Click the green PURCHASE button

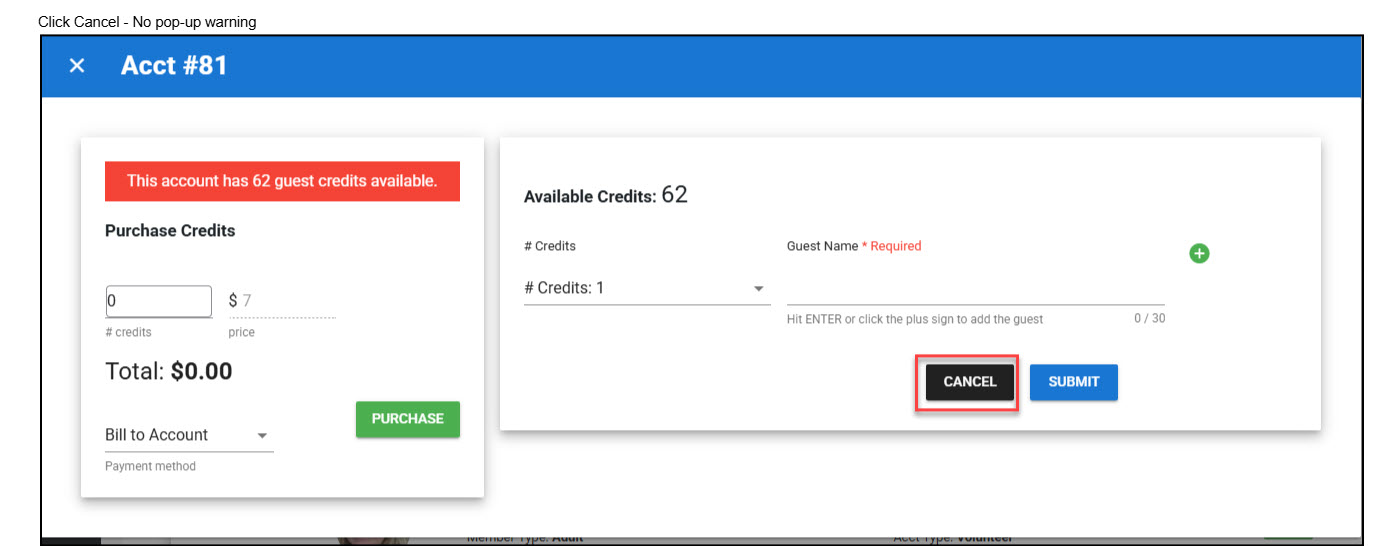[x=407, y=419]
